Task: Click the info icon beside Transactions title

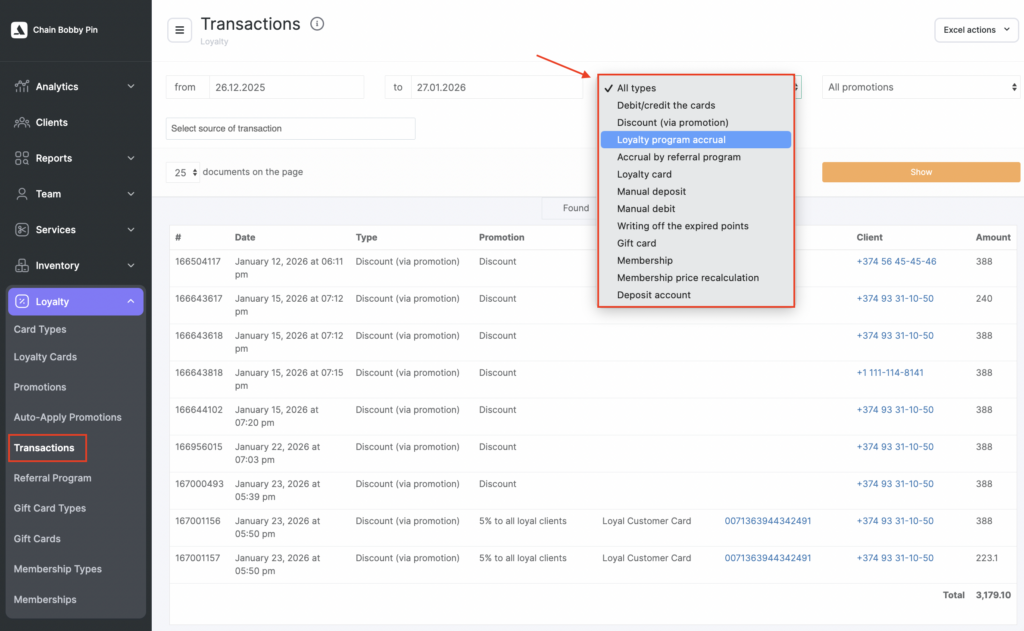Action: [x=317, y=24]
